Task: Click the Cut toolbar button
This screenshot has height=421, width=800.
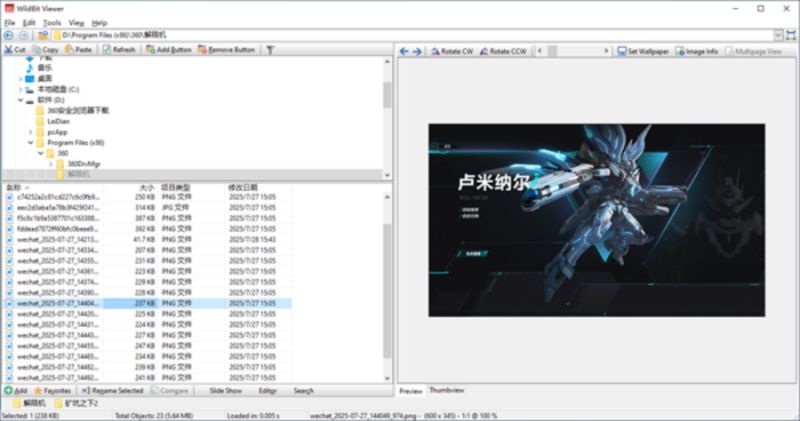Action: click(15, 49)
